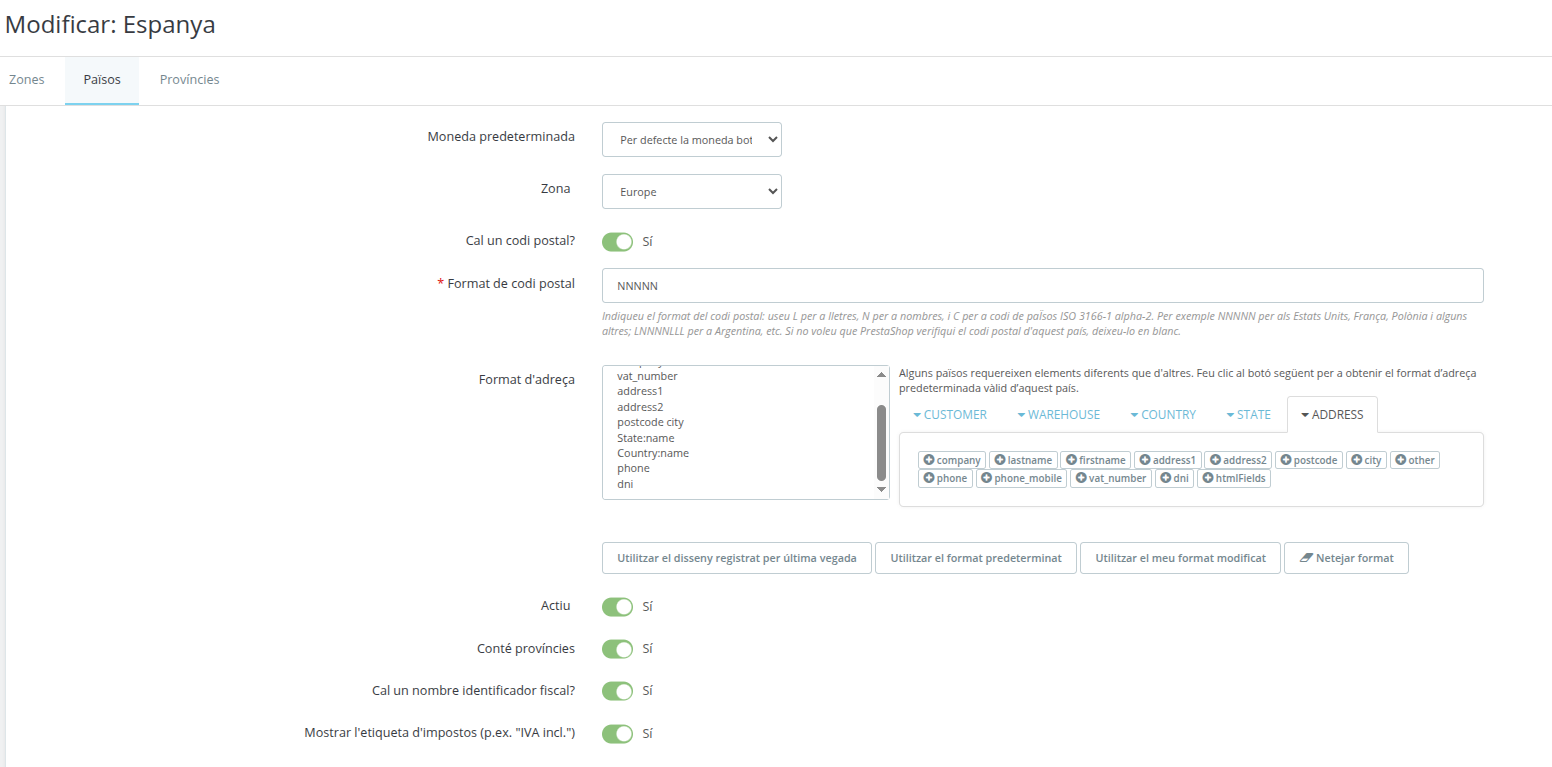Open the Zones tab
Image resolution: width=1552 pixels, height=767 pixels.
tap(27, 80)
